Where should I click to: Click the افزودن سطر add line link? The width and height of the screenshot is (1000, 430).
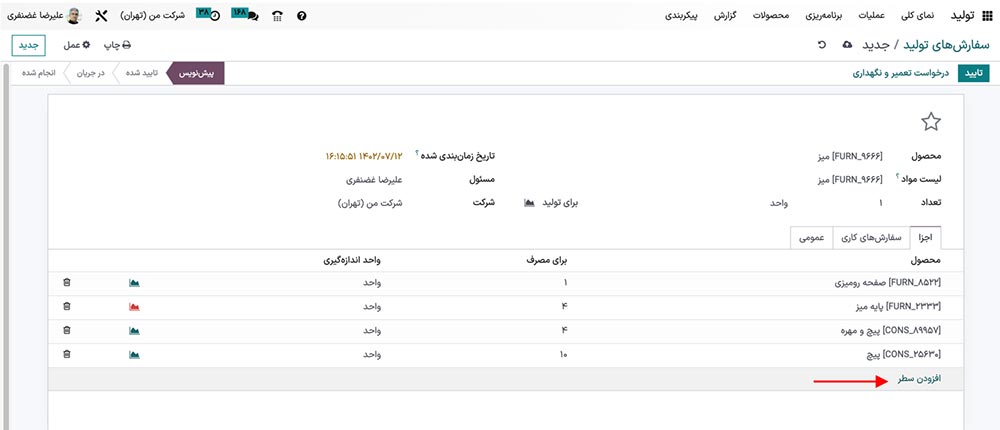pos(920,379)
